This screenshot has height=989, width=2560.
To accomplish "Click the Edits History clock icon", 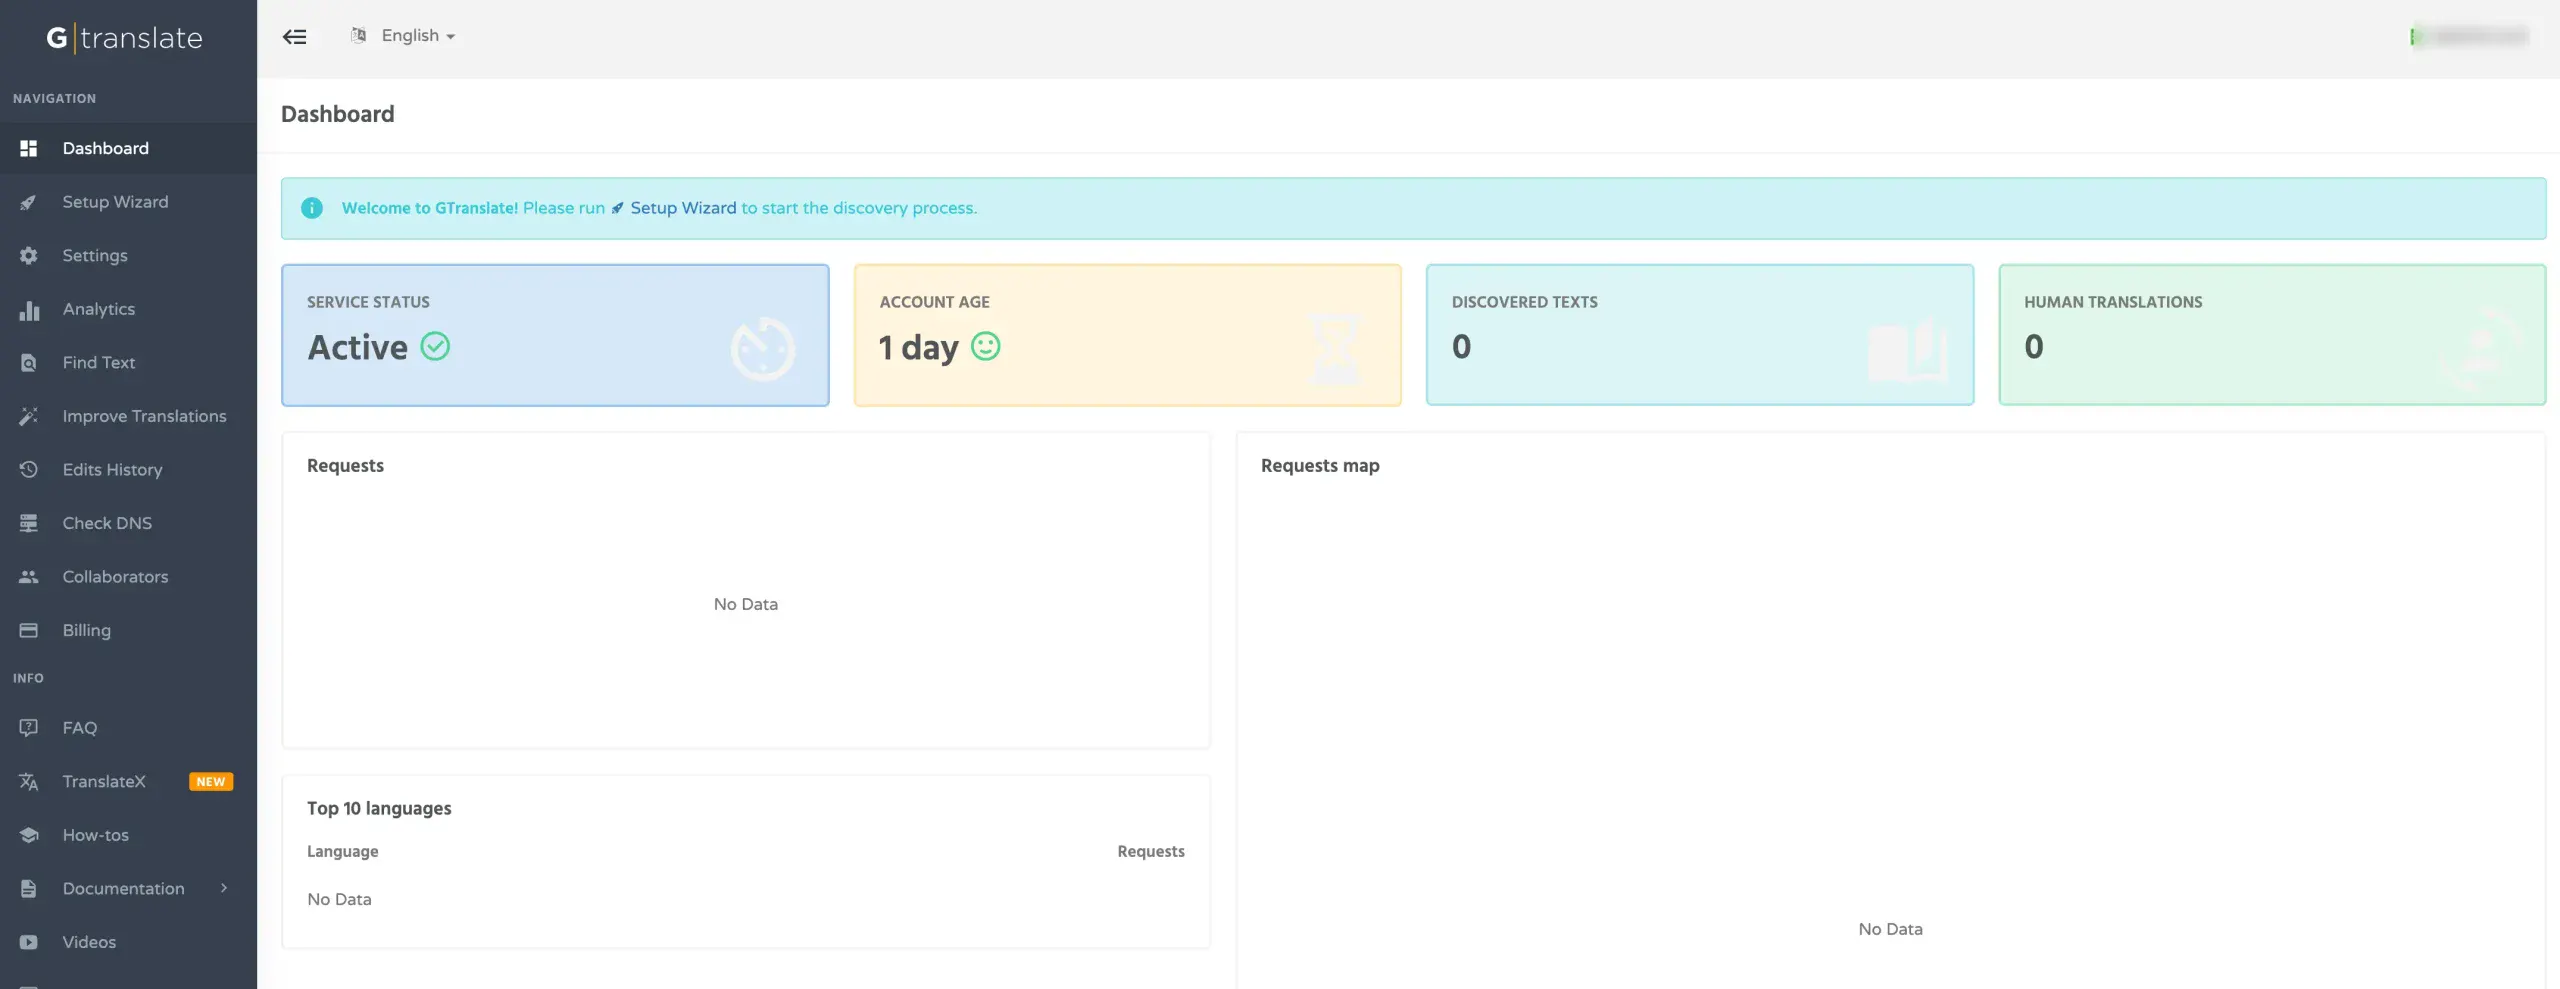I will (28, 470).
